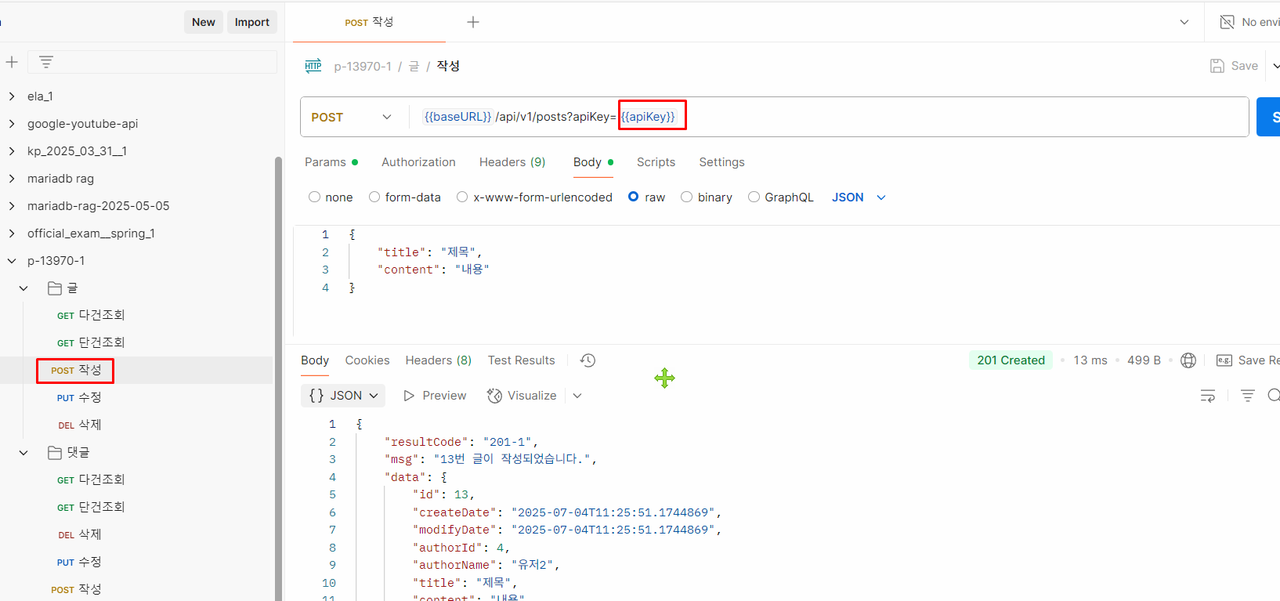Click the Import button

point(252,22)
